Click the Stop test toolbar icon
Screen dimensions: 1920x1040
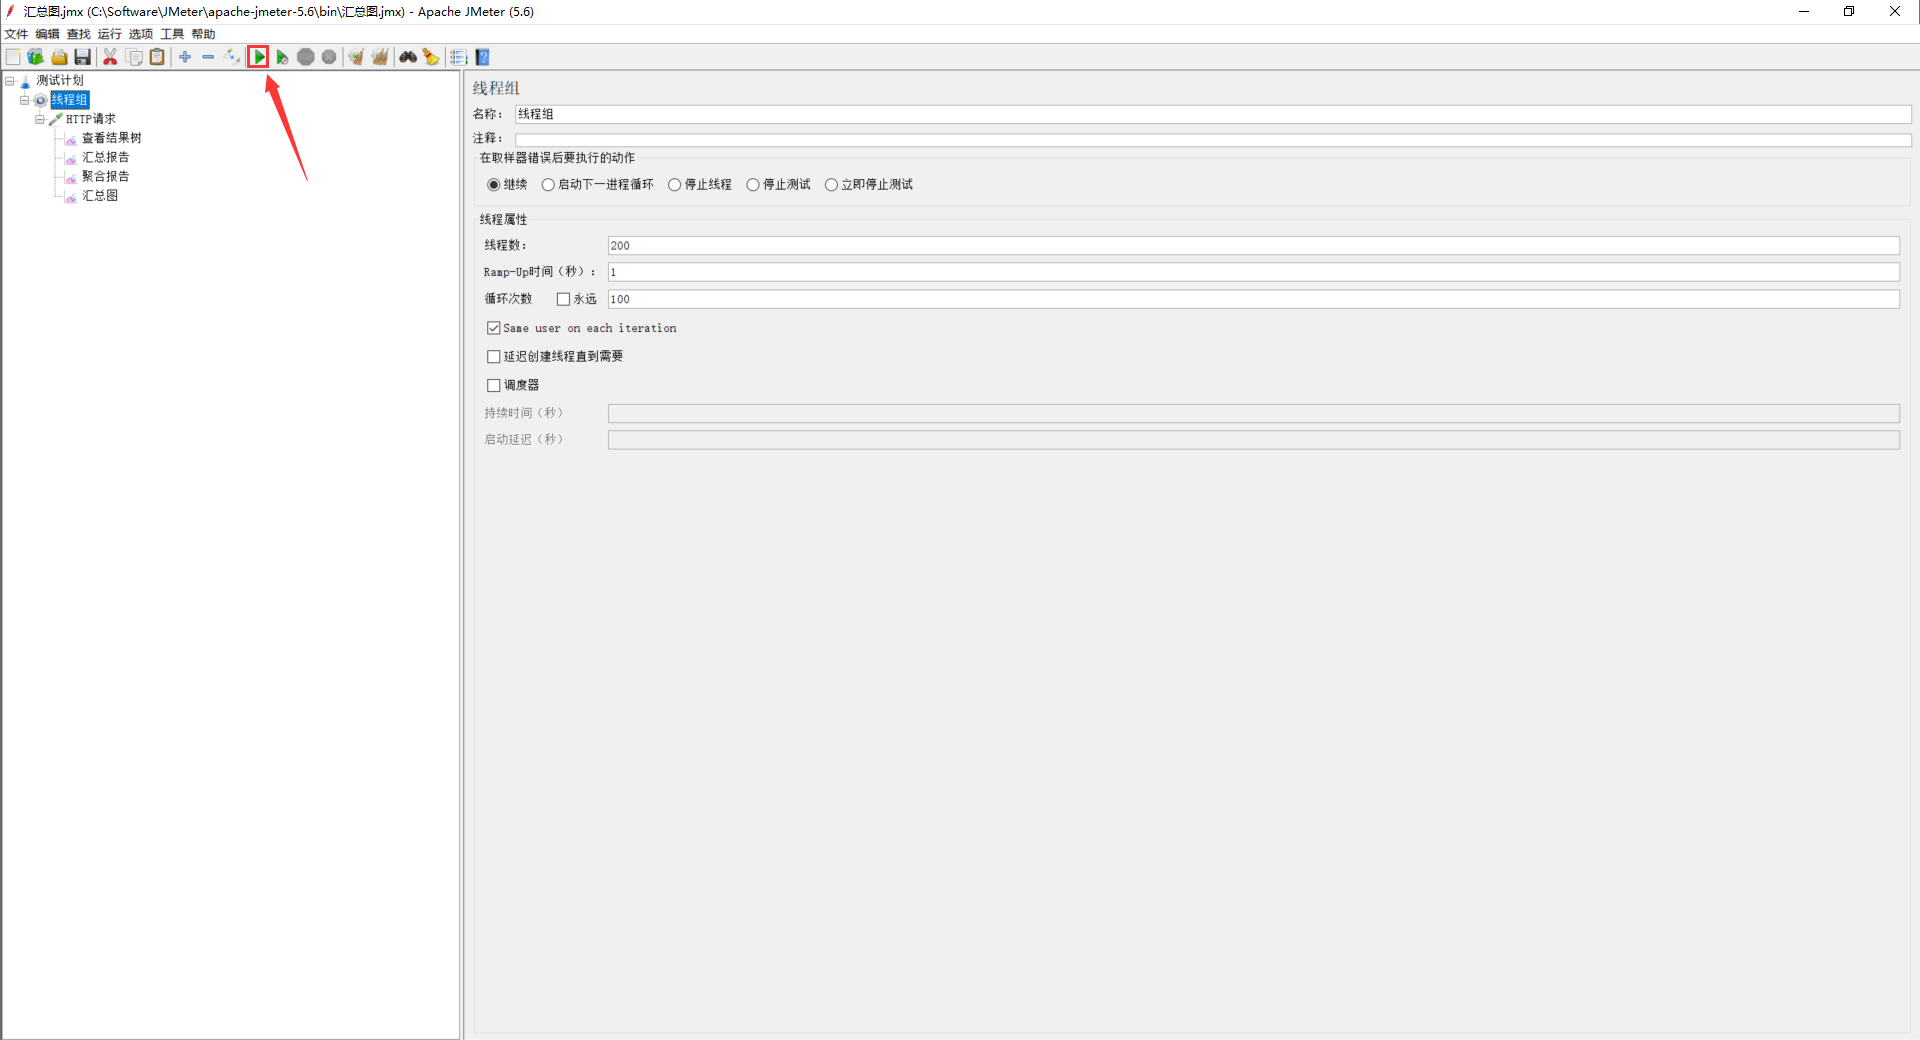(306, 57)
